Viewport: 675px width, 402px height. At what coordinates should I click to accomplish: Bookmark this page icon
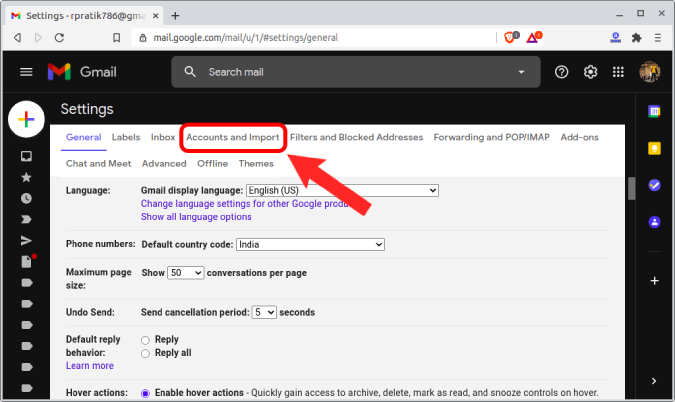[x=117, y=38]
